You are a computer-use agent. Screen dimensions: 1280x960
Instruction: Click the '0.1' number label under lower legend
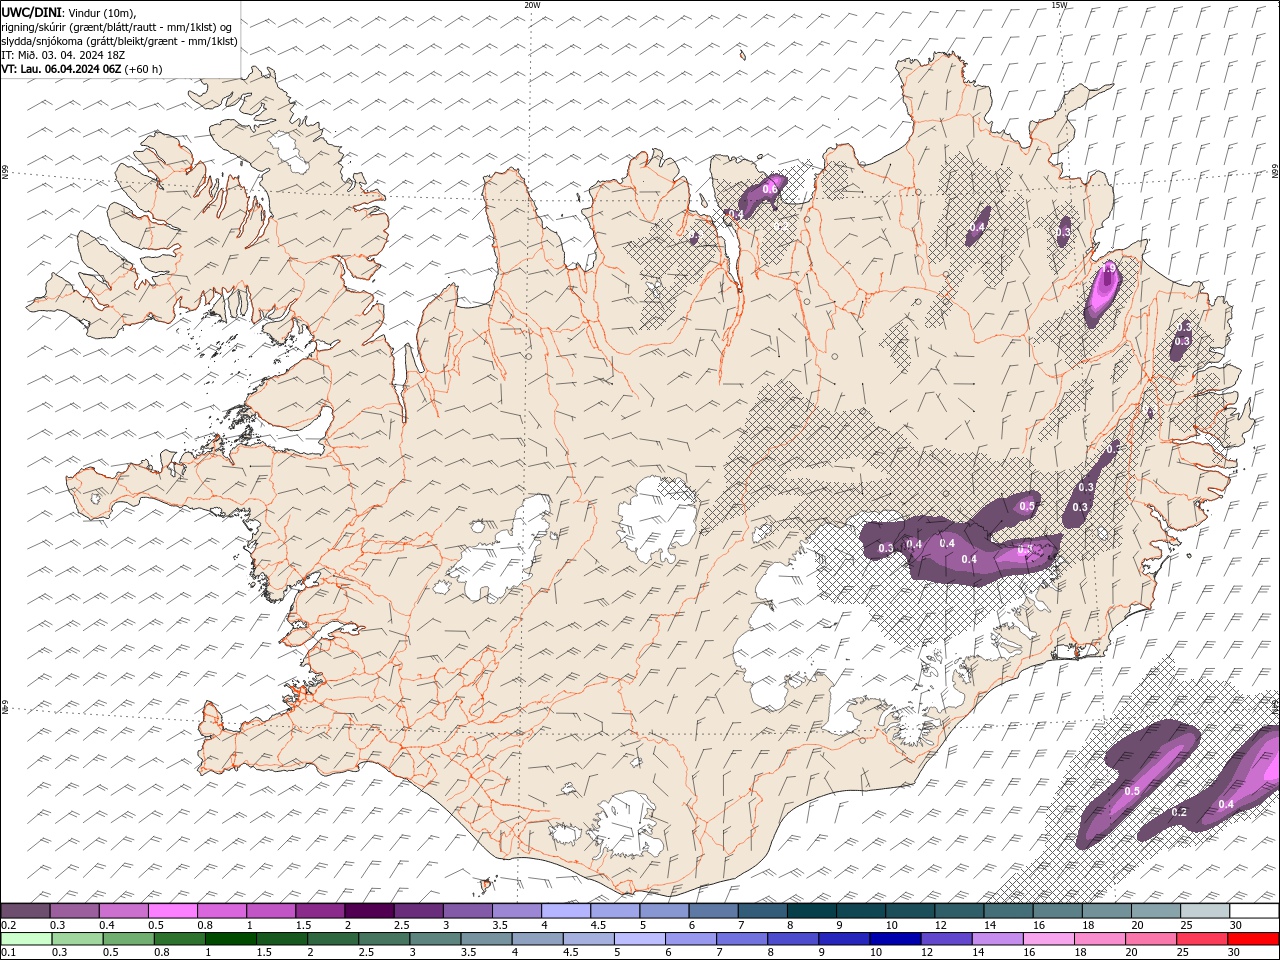coord(7,952)
